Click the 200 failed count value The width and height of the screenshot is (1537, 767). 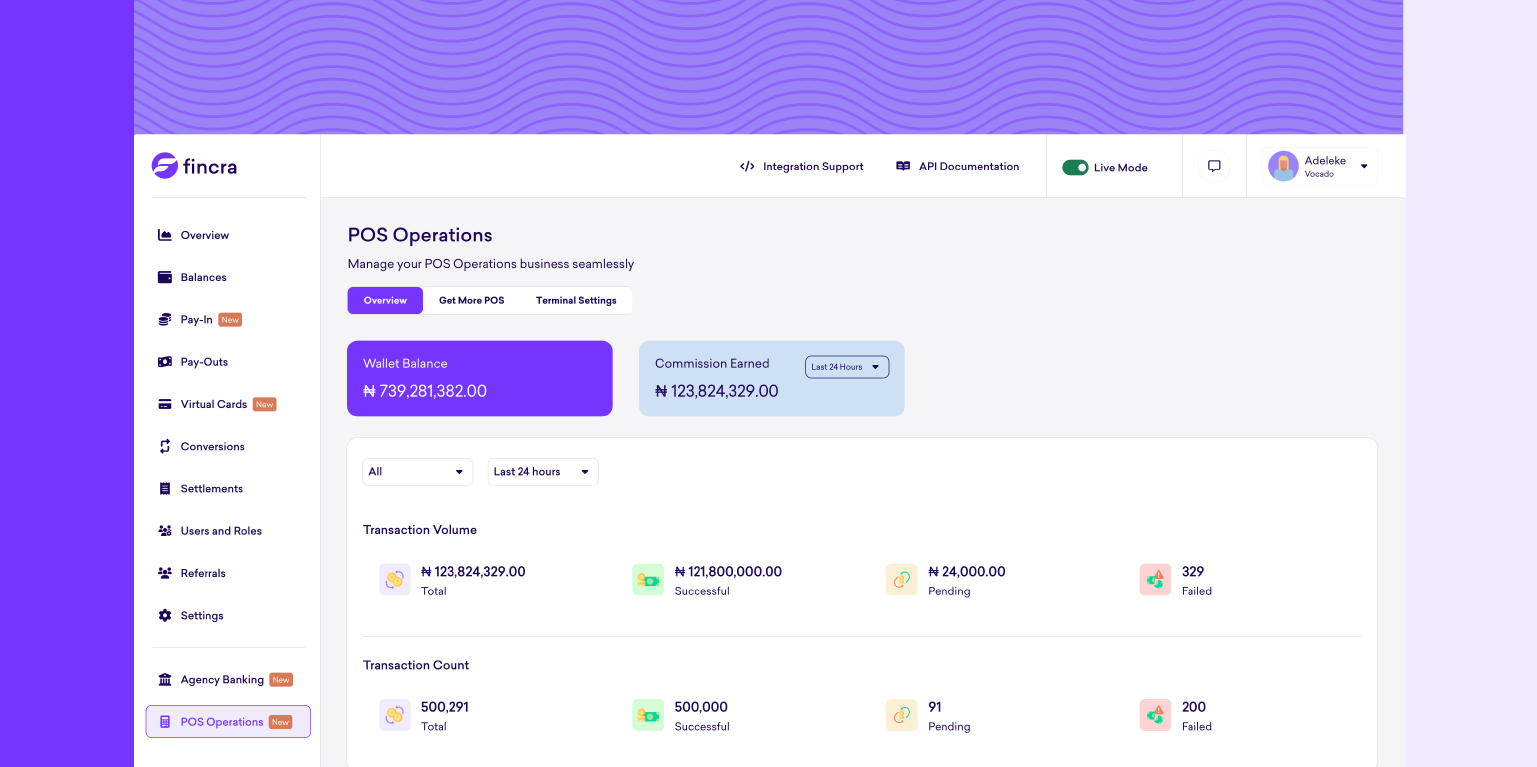point(1194,707)
